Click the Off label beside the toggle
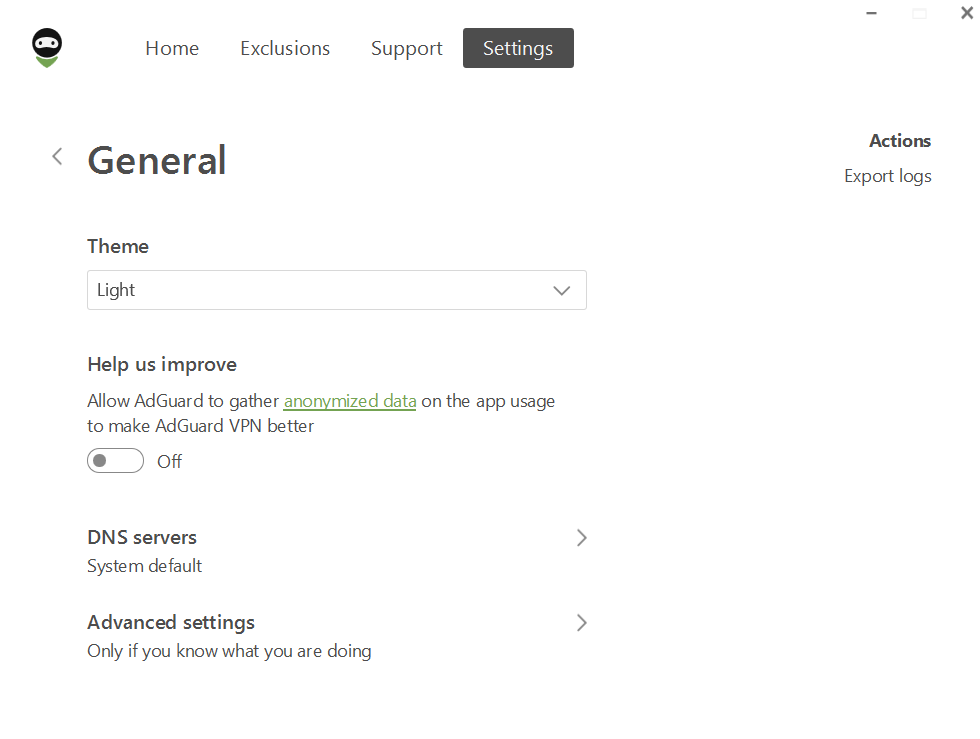 (169, 461)
